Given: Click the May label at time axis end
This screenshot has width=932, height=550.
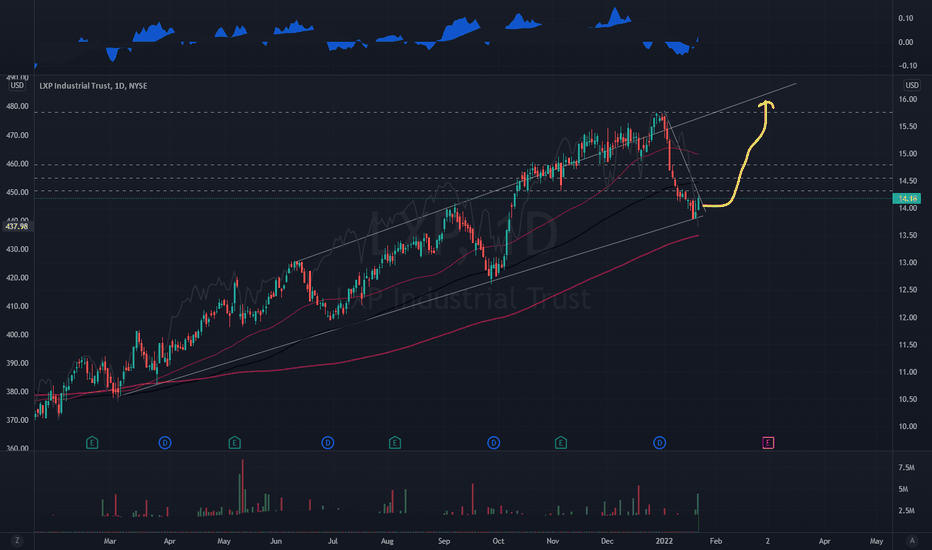Looking at the screenshot, I should (876, 541).
